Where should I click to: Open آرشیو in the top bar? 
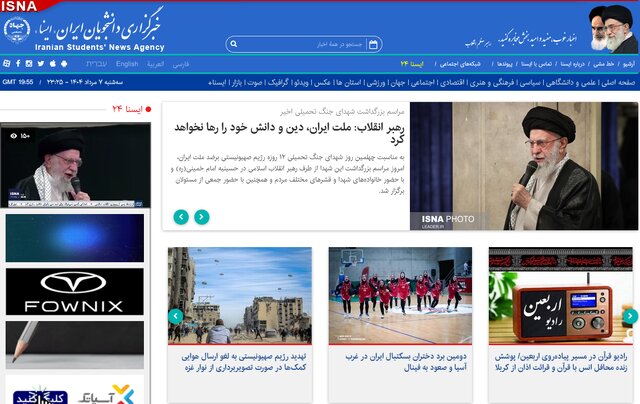point(629,64)
